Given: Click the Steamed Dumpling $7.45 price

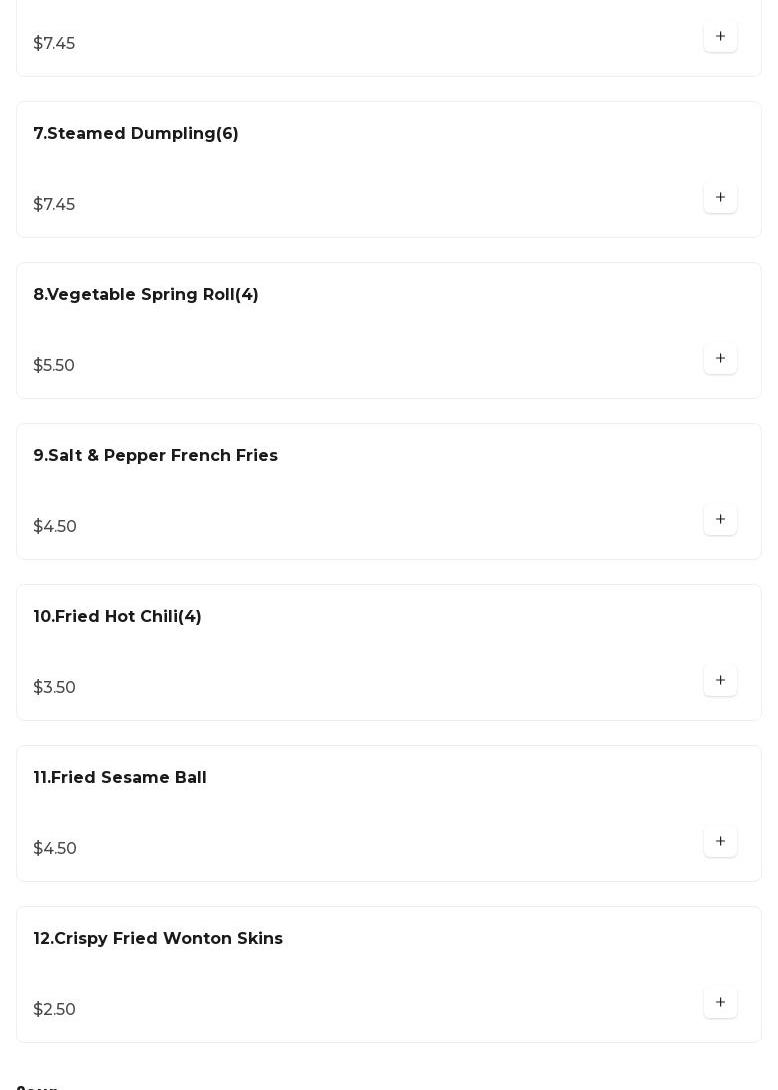Looking at the screenshot, I should (x=54, y=205).
